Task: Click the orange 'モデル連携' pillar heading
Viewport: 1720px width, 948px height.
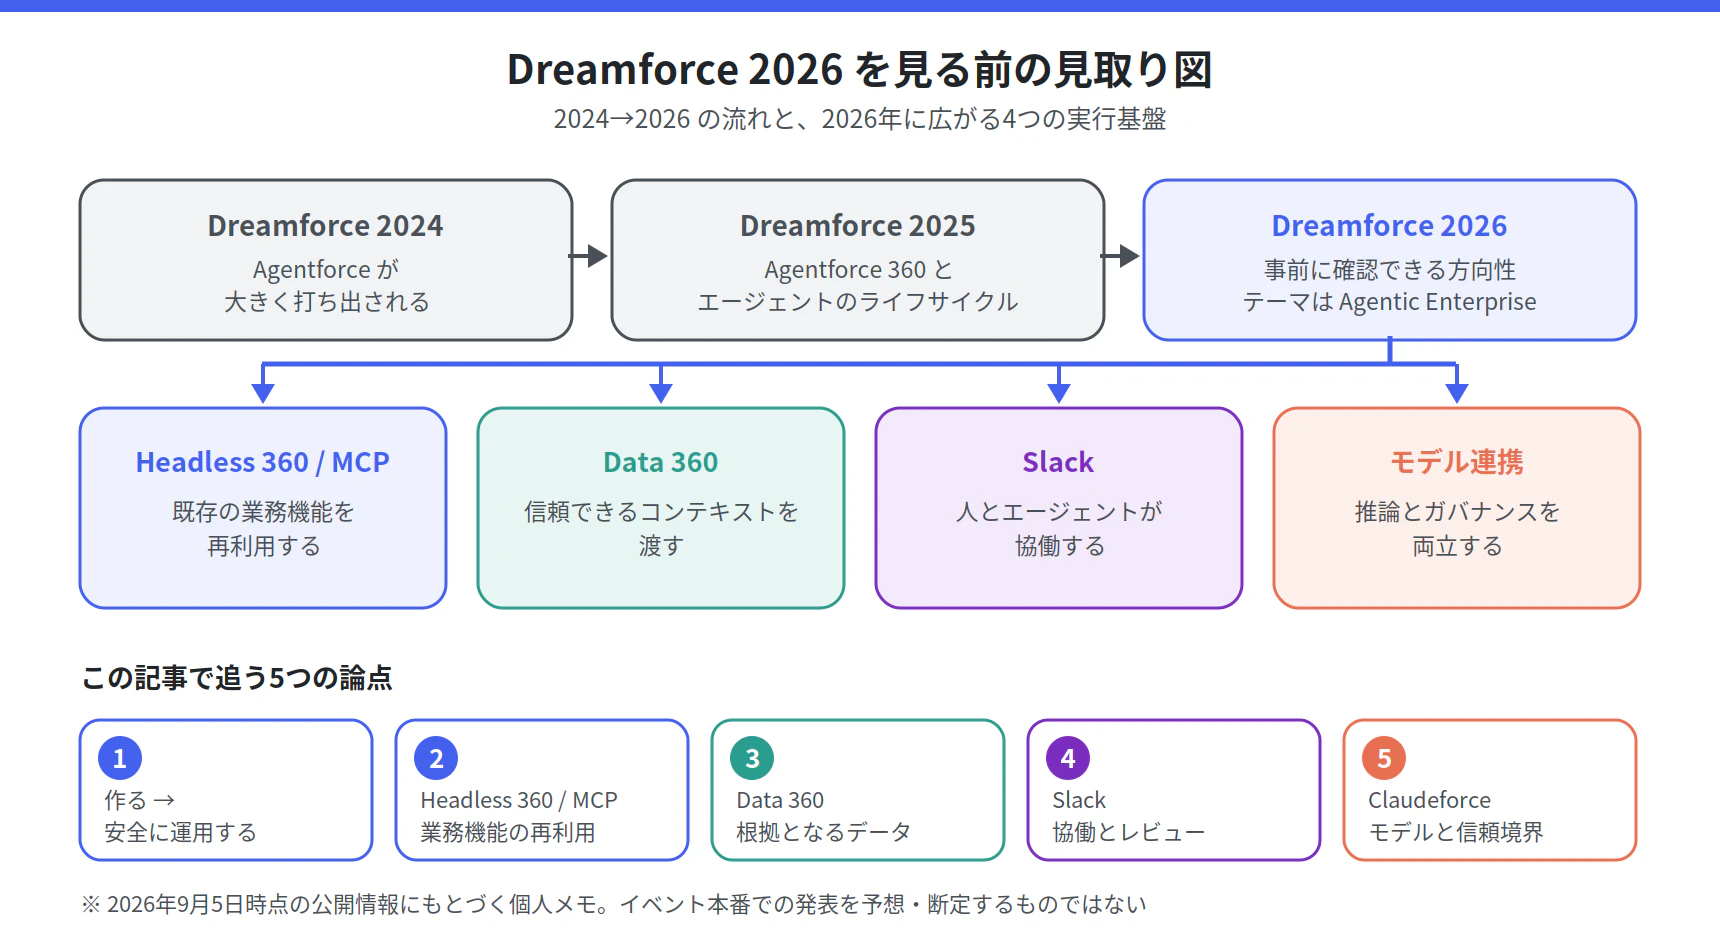Action: 1457,462
